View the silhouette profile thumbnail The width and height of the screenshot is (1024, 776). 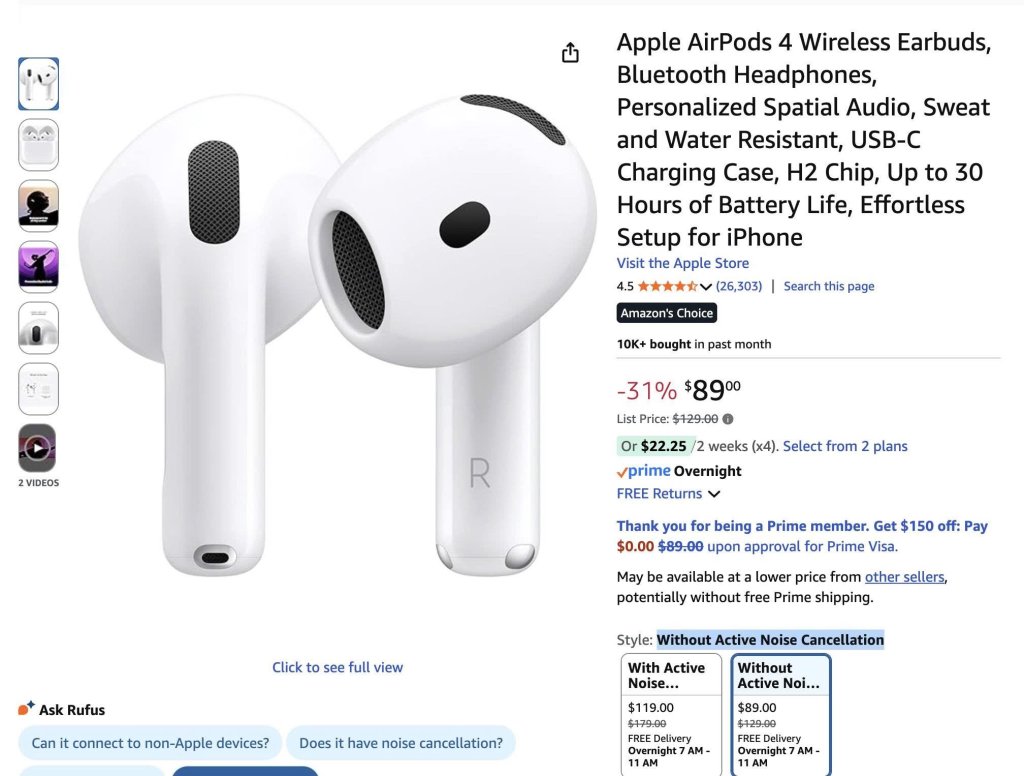pos(39,206)
